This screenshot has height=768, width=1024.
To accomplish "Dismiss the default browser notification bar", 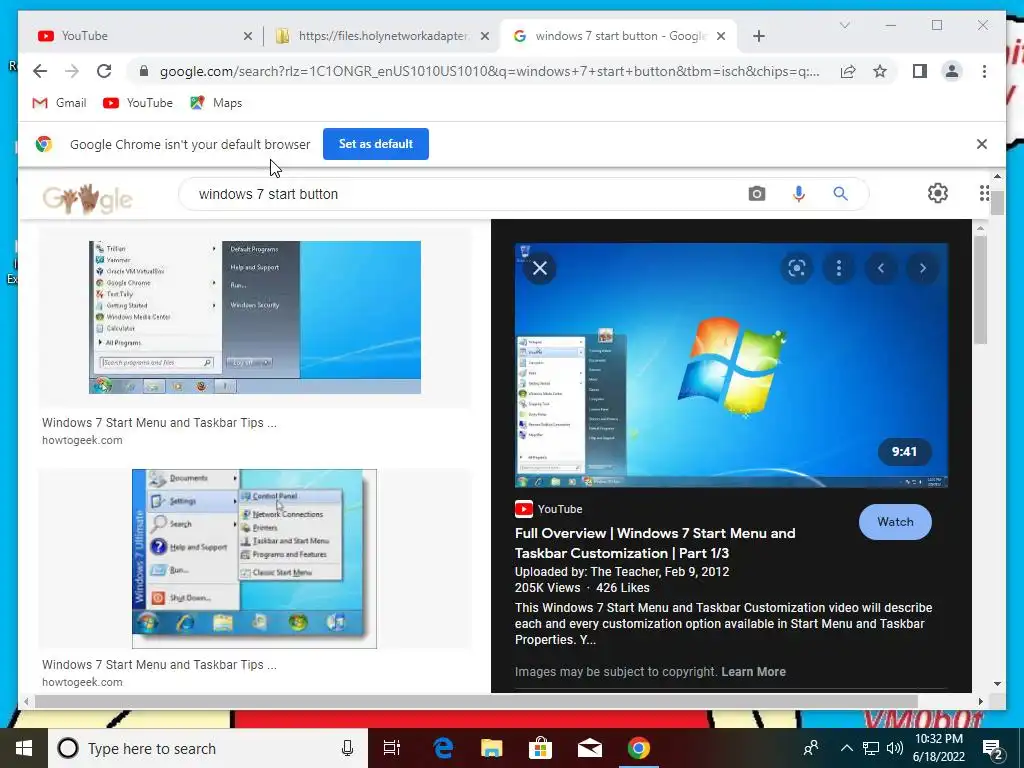I will [982, 144].
